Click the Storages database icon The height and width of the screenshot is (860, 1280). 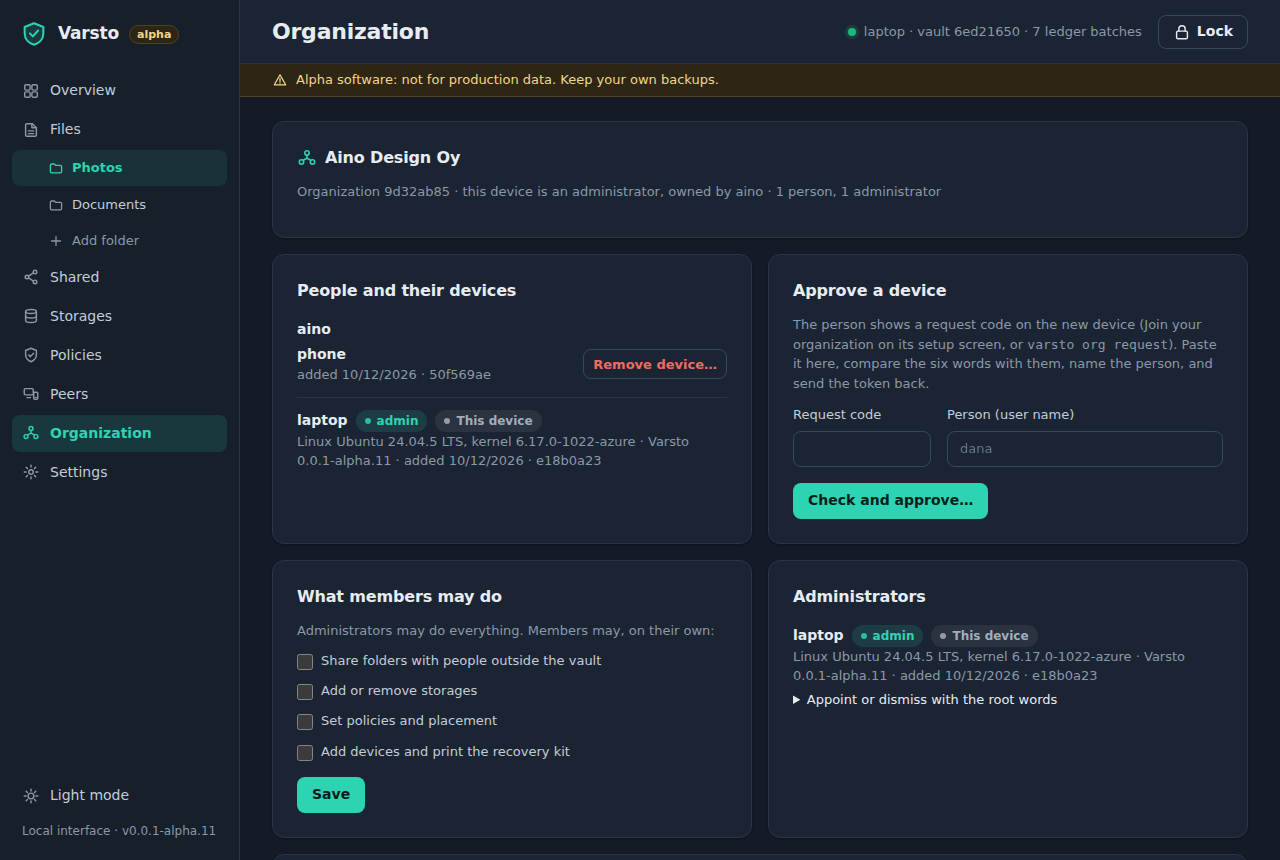(x=31, y=316)
